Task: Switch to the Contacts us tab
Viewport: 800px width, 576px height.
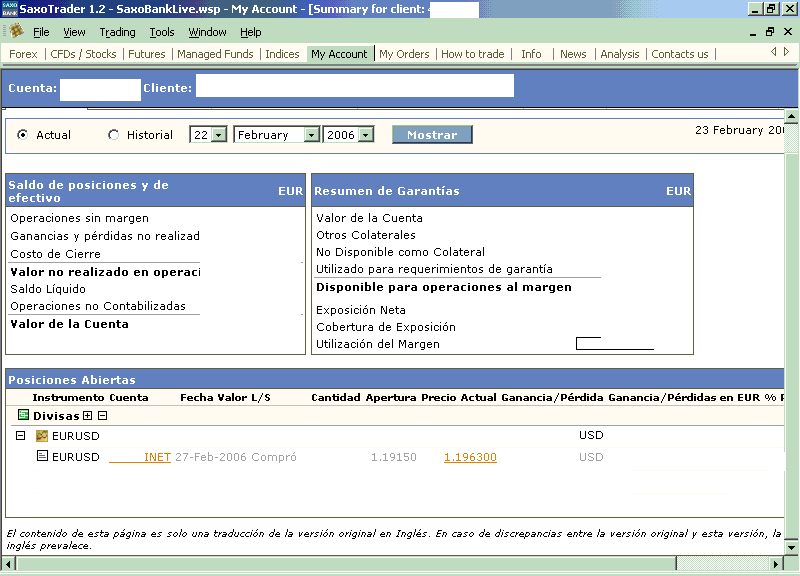Action: (680, 54)
